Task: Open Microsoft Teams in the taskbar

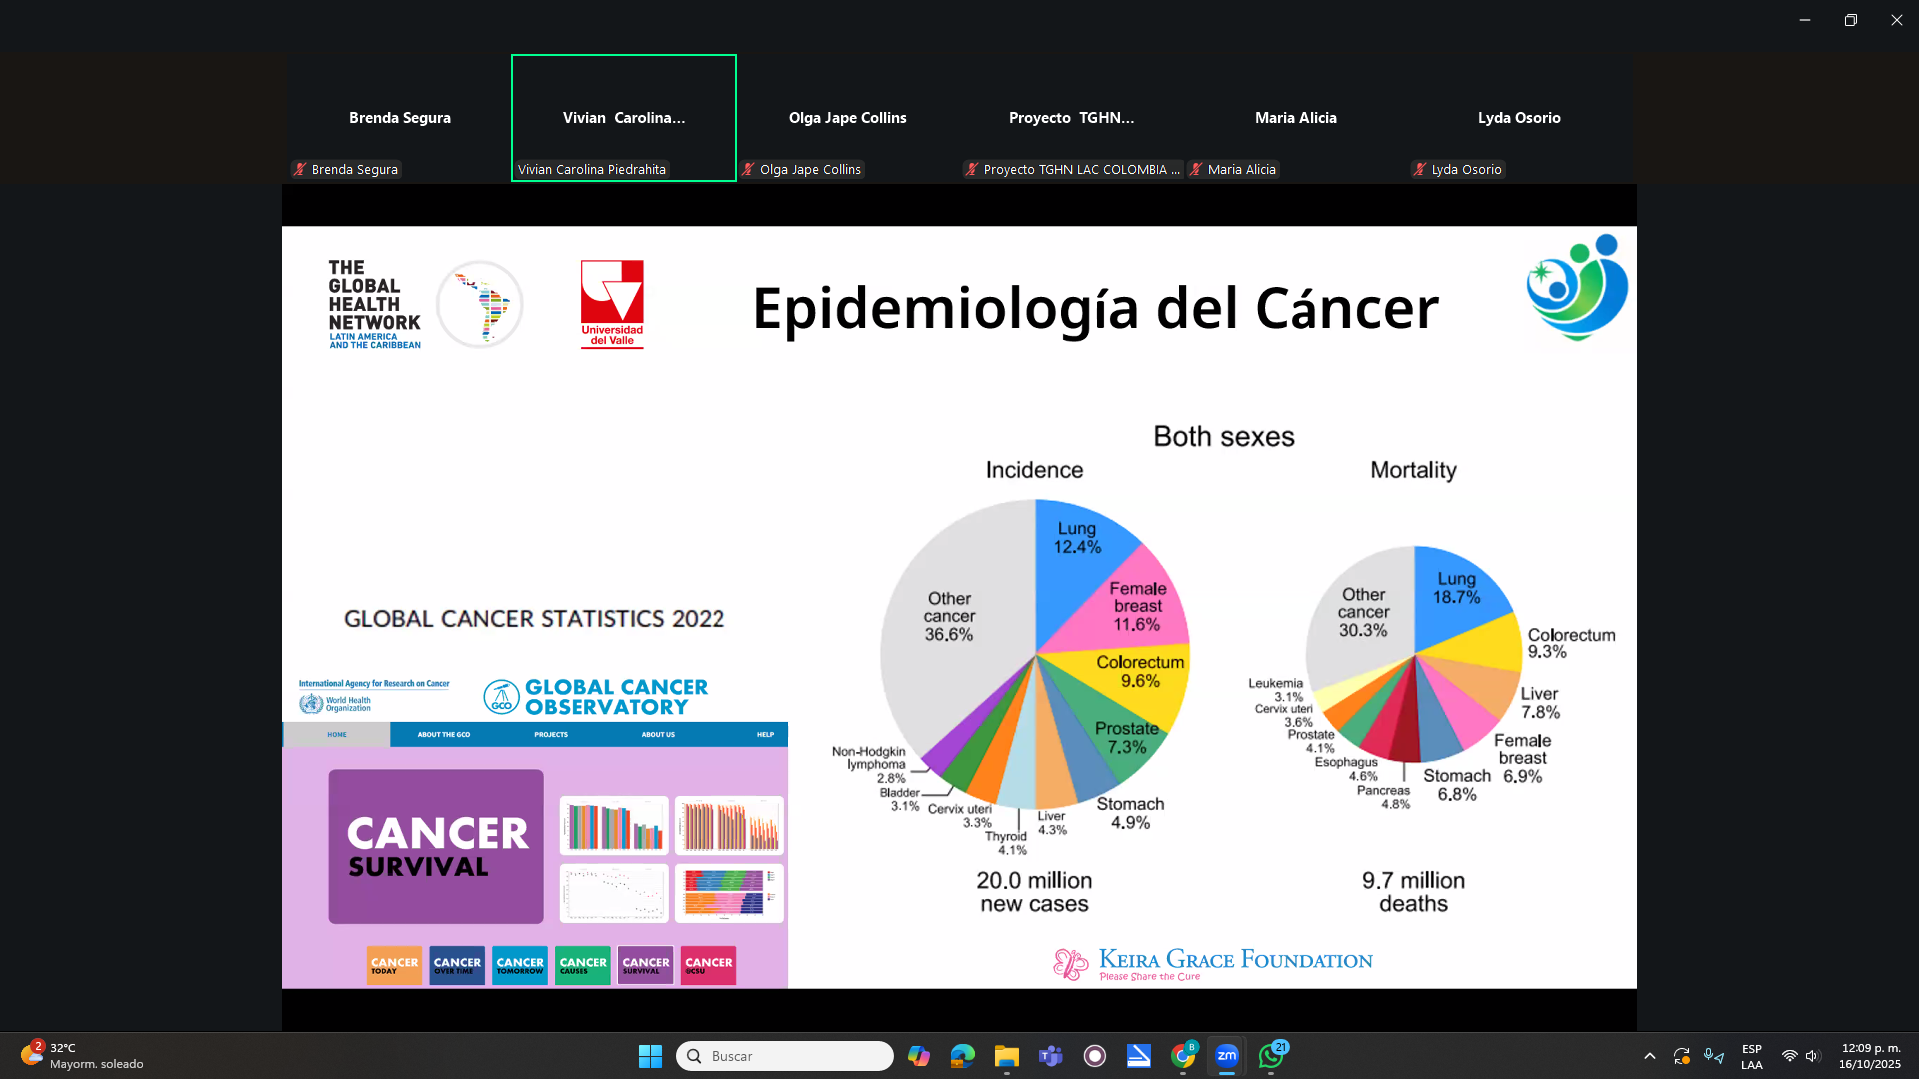Action: 1050,1056
